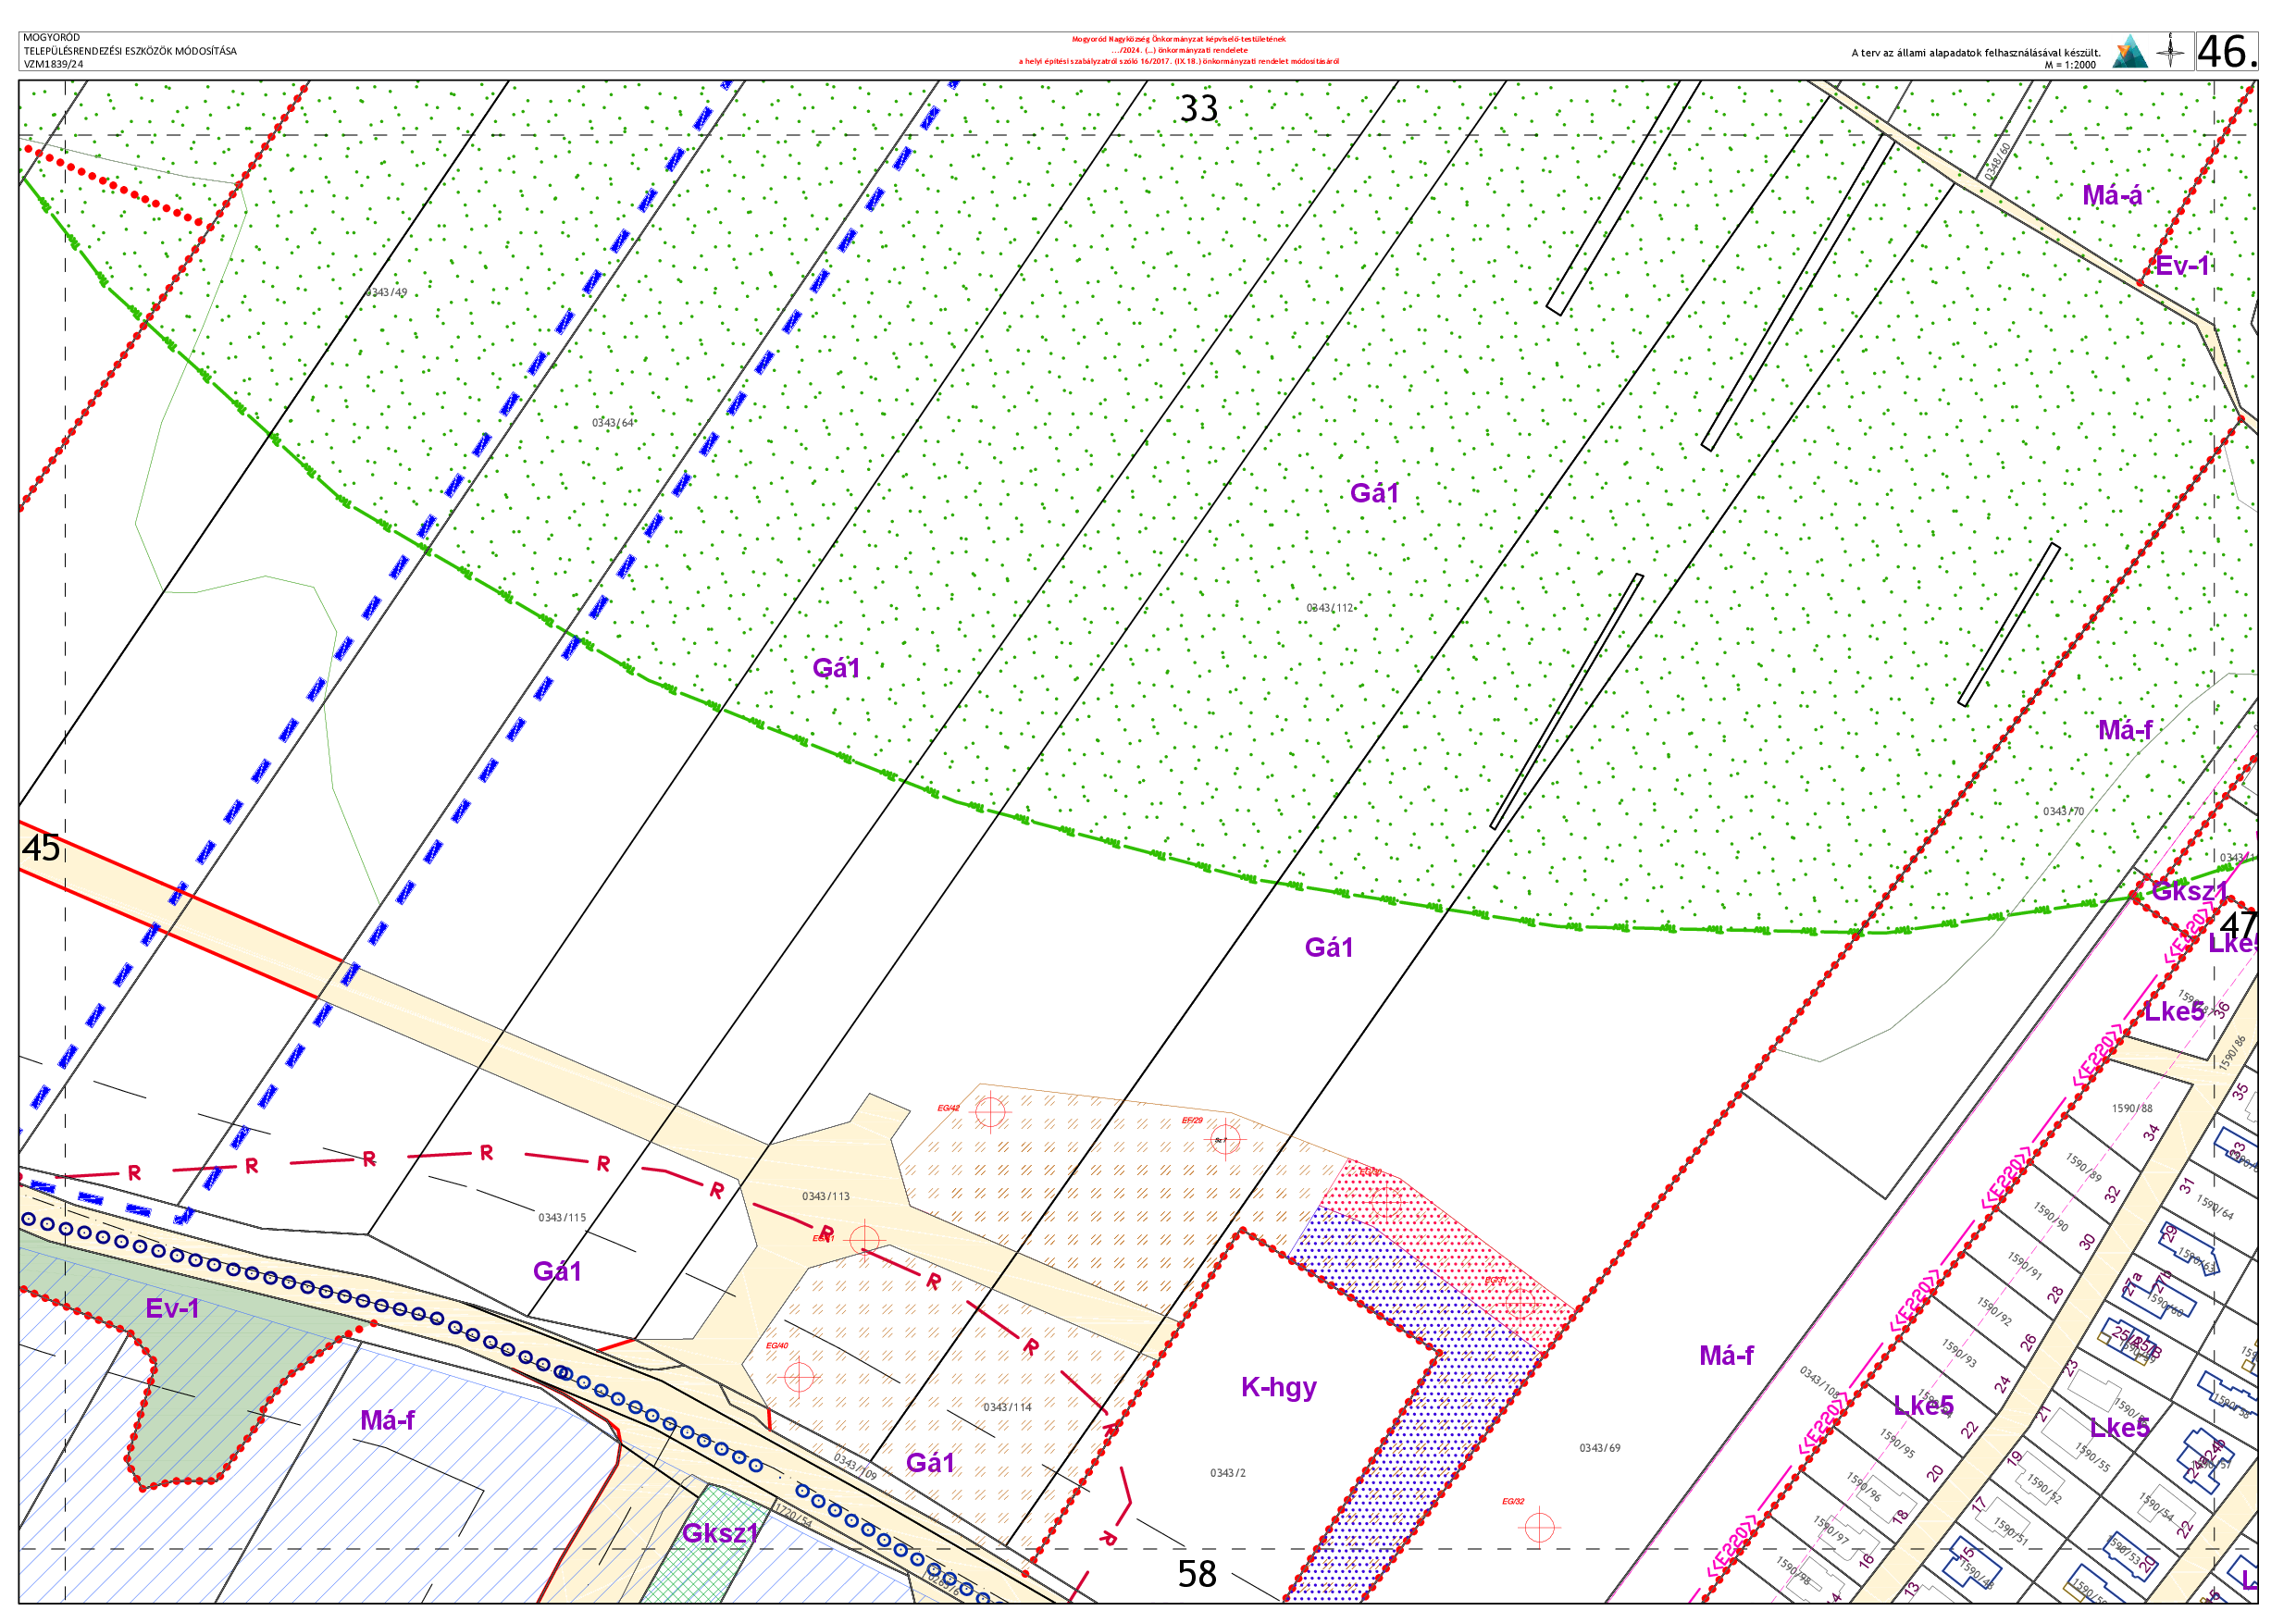
Task: Click the VZM1839/24 project code text
Action: coord(54,64)
